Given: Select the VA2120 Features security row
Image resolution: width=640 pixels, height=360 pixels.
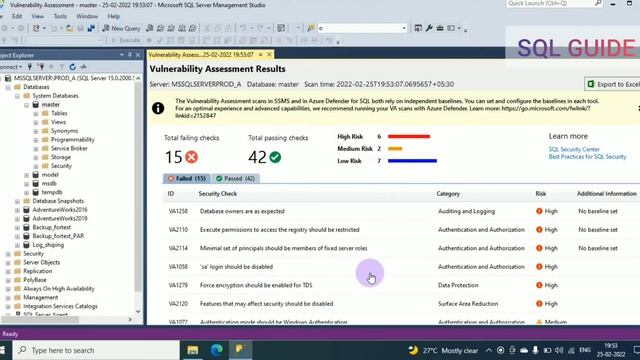Looking at the screenshot, I should tap(401, 304).
